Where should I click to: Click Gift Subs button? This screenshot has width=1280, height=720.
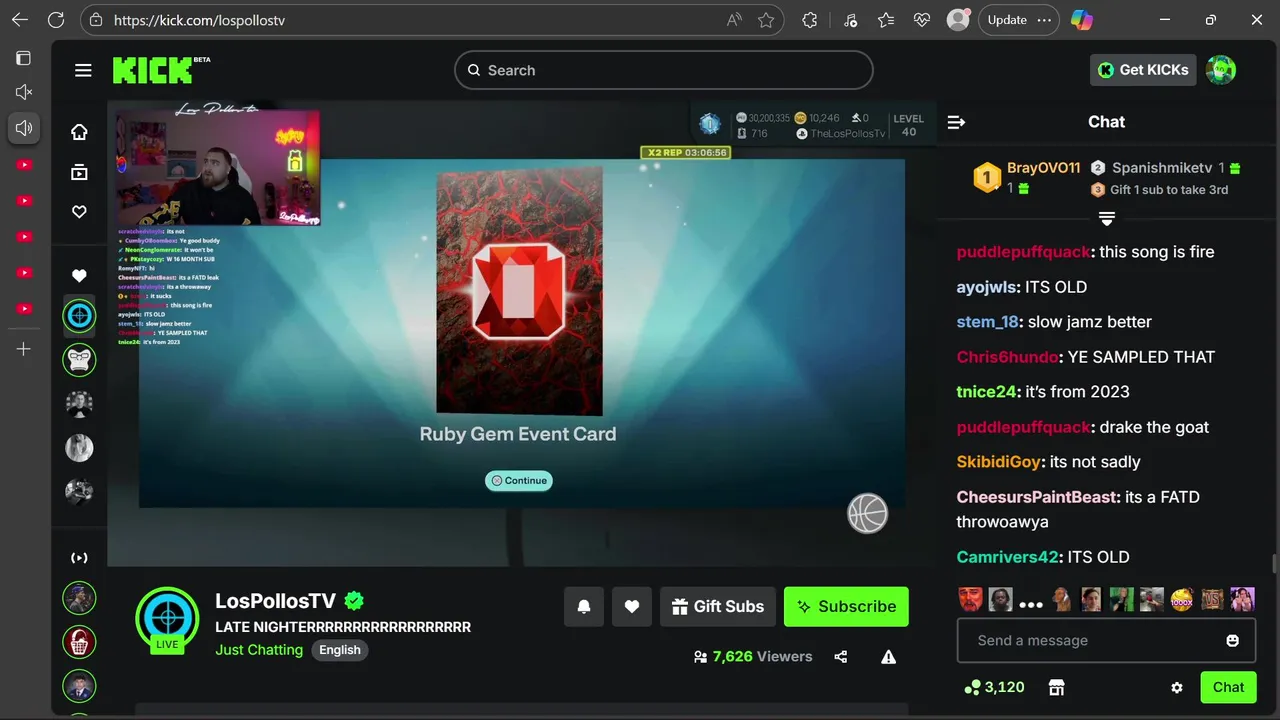pos(718,607)
